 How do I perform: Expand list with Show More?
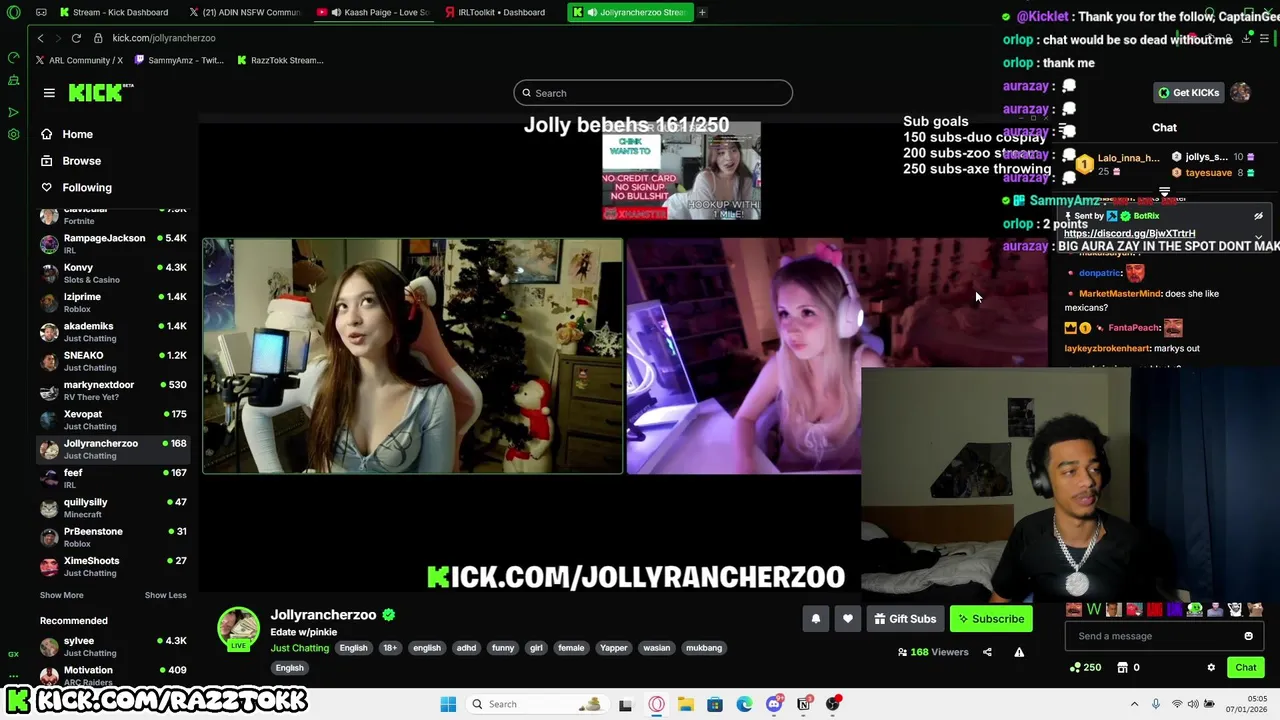pyautogui.click(x=61, y=595)
